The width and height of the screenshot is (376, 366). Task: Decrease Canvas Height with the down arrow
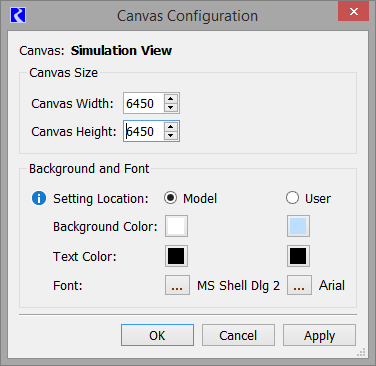pos(171,135)
